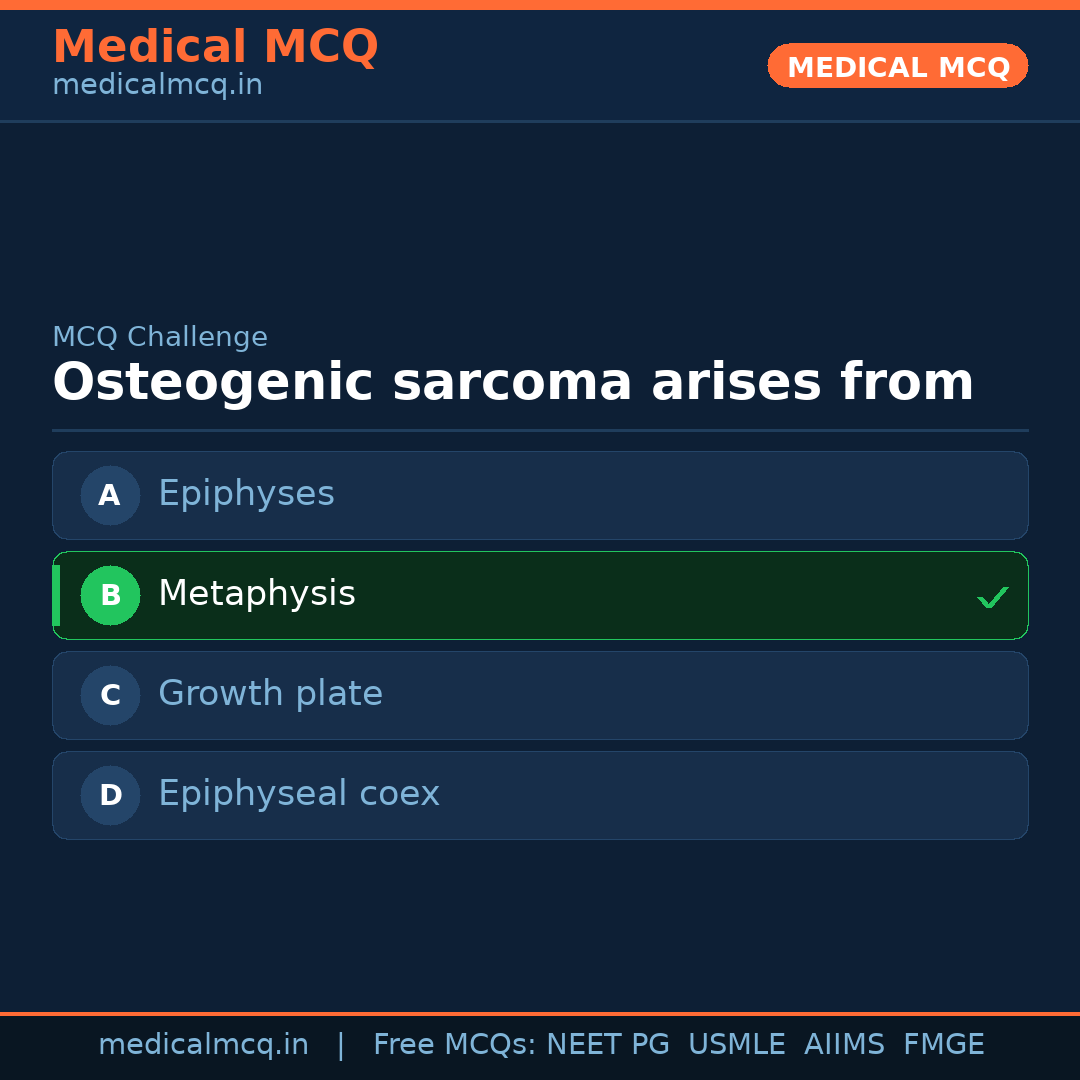
Task: Click the green B badge icon
Action: coord(110,595)
